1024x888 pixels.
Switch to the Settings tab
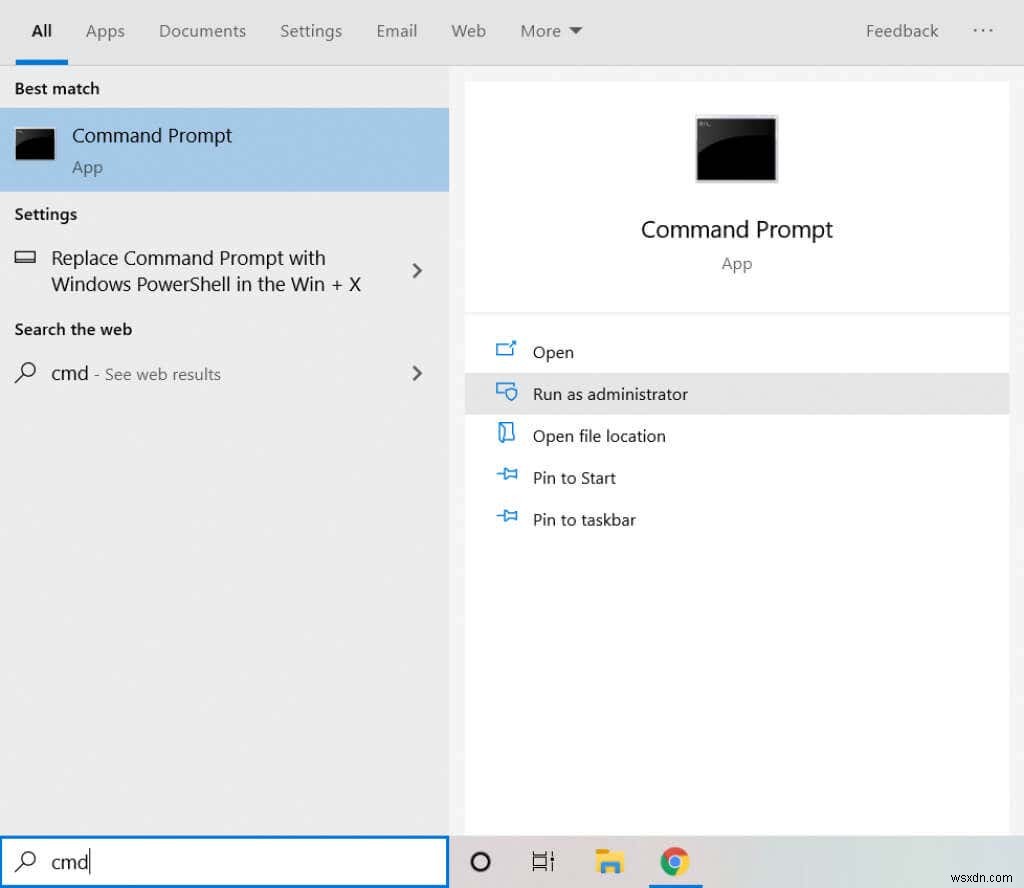click(311, 31)
